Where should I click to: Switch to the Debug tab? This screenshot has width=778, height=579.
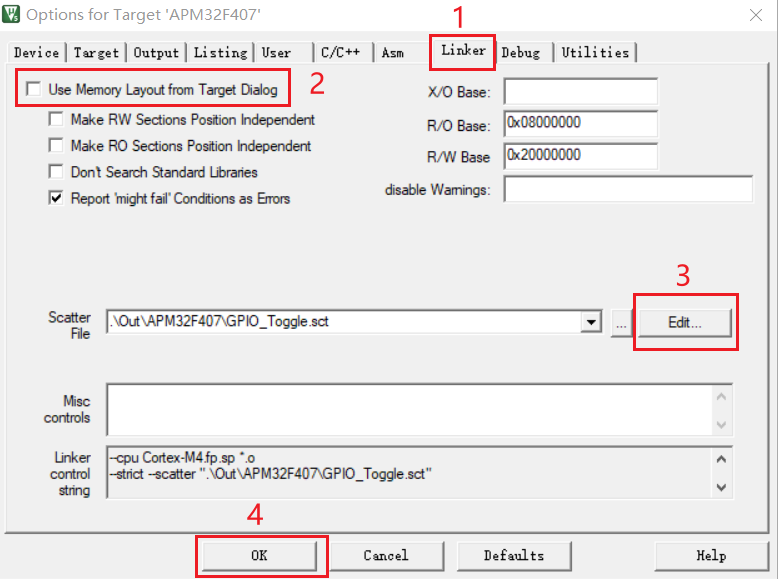tap(520, 52)
